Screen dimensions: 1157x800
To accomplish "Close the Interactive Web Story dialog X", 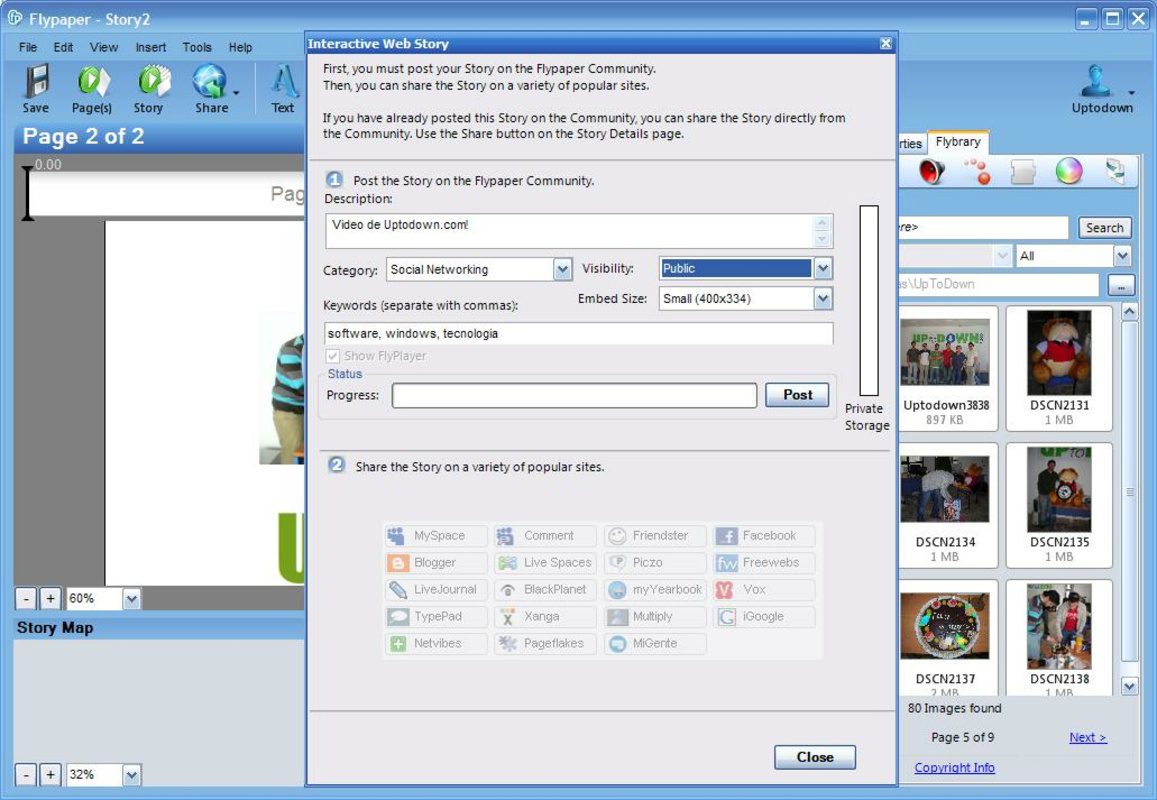I will click(x=885, y=44).
